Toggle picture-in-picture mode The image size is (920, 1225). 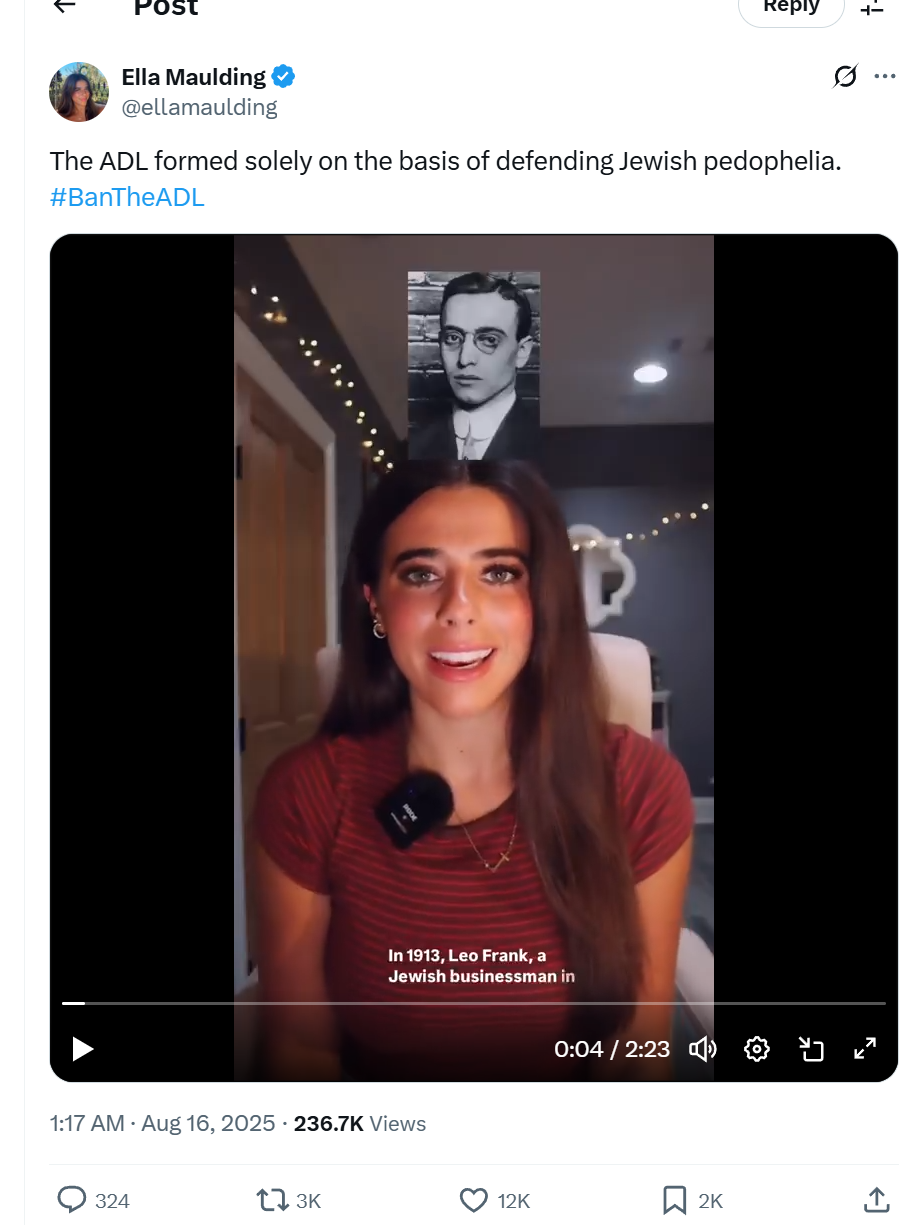click(811, 1048)
